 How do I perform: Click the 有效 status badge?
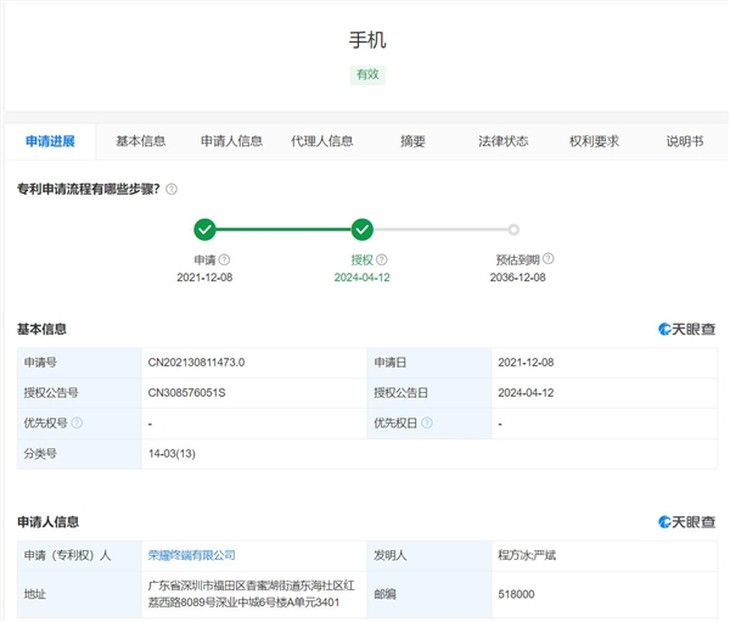click(367, 74)
